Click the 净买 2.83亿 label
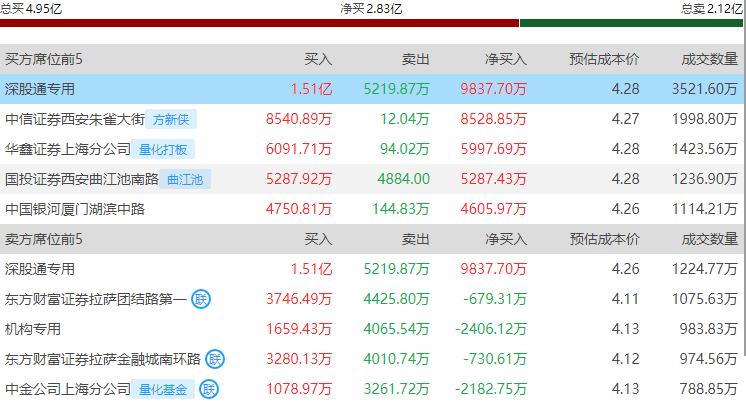 click(371, 9)
